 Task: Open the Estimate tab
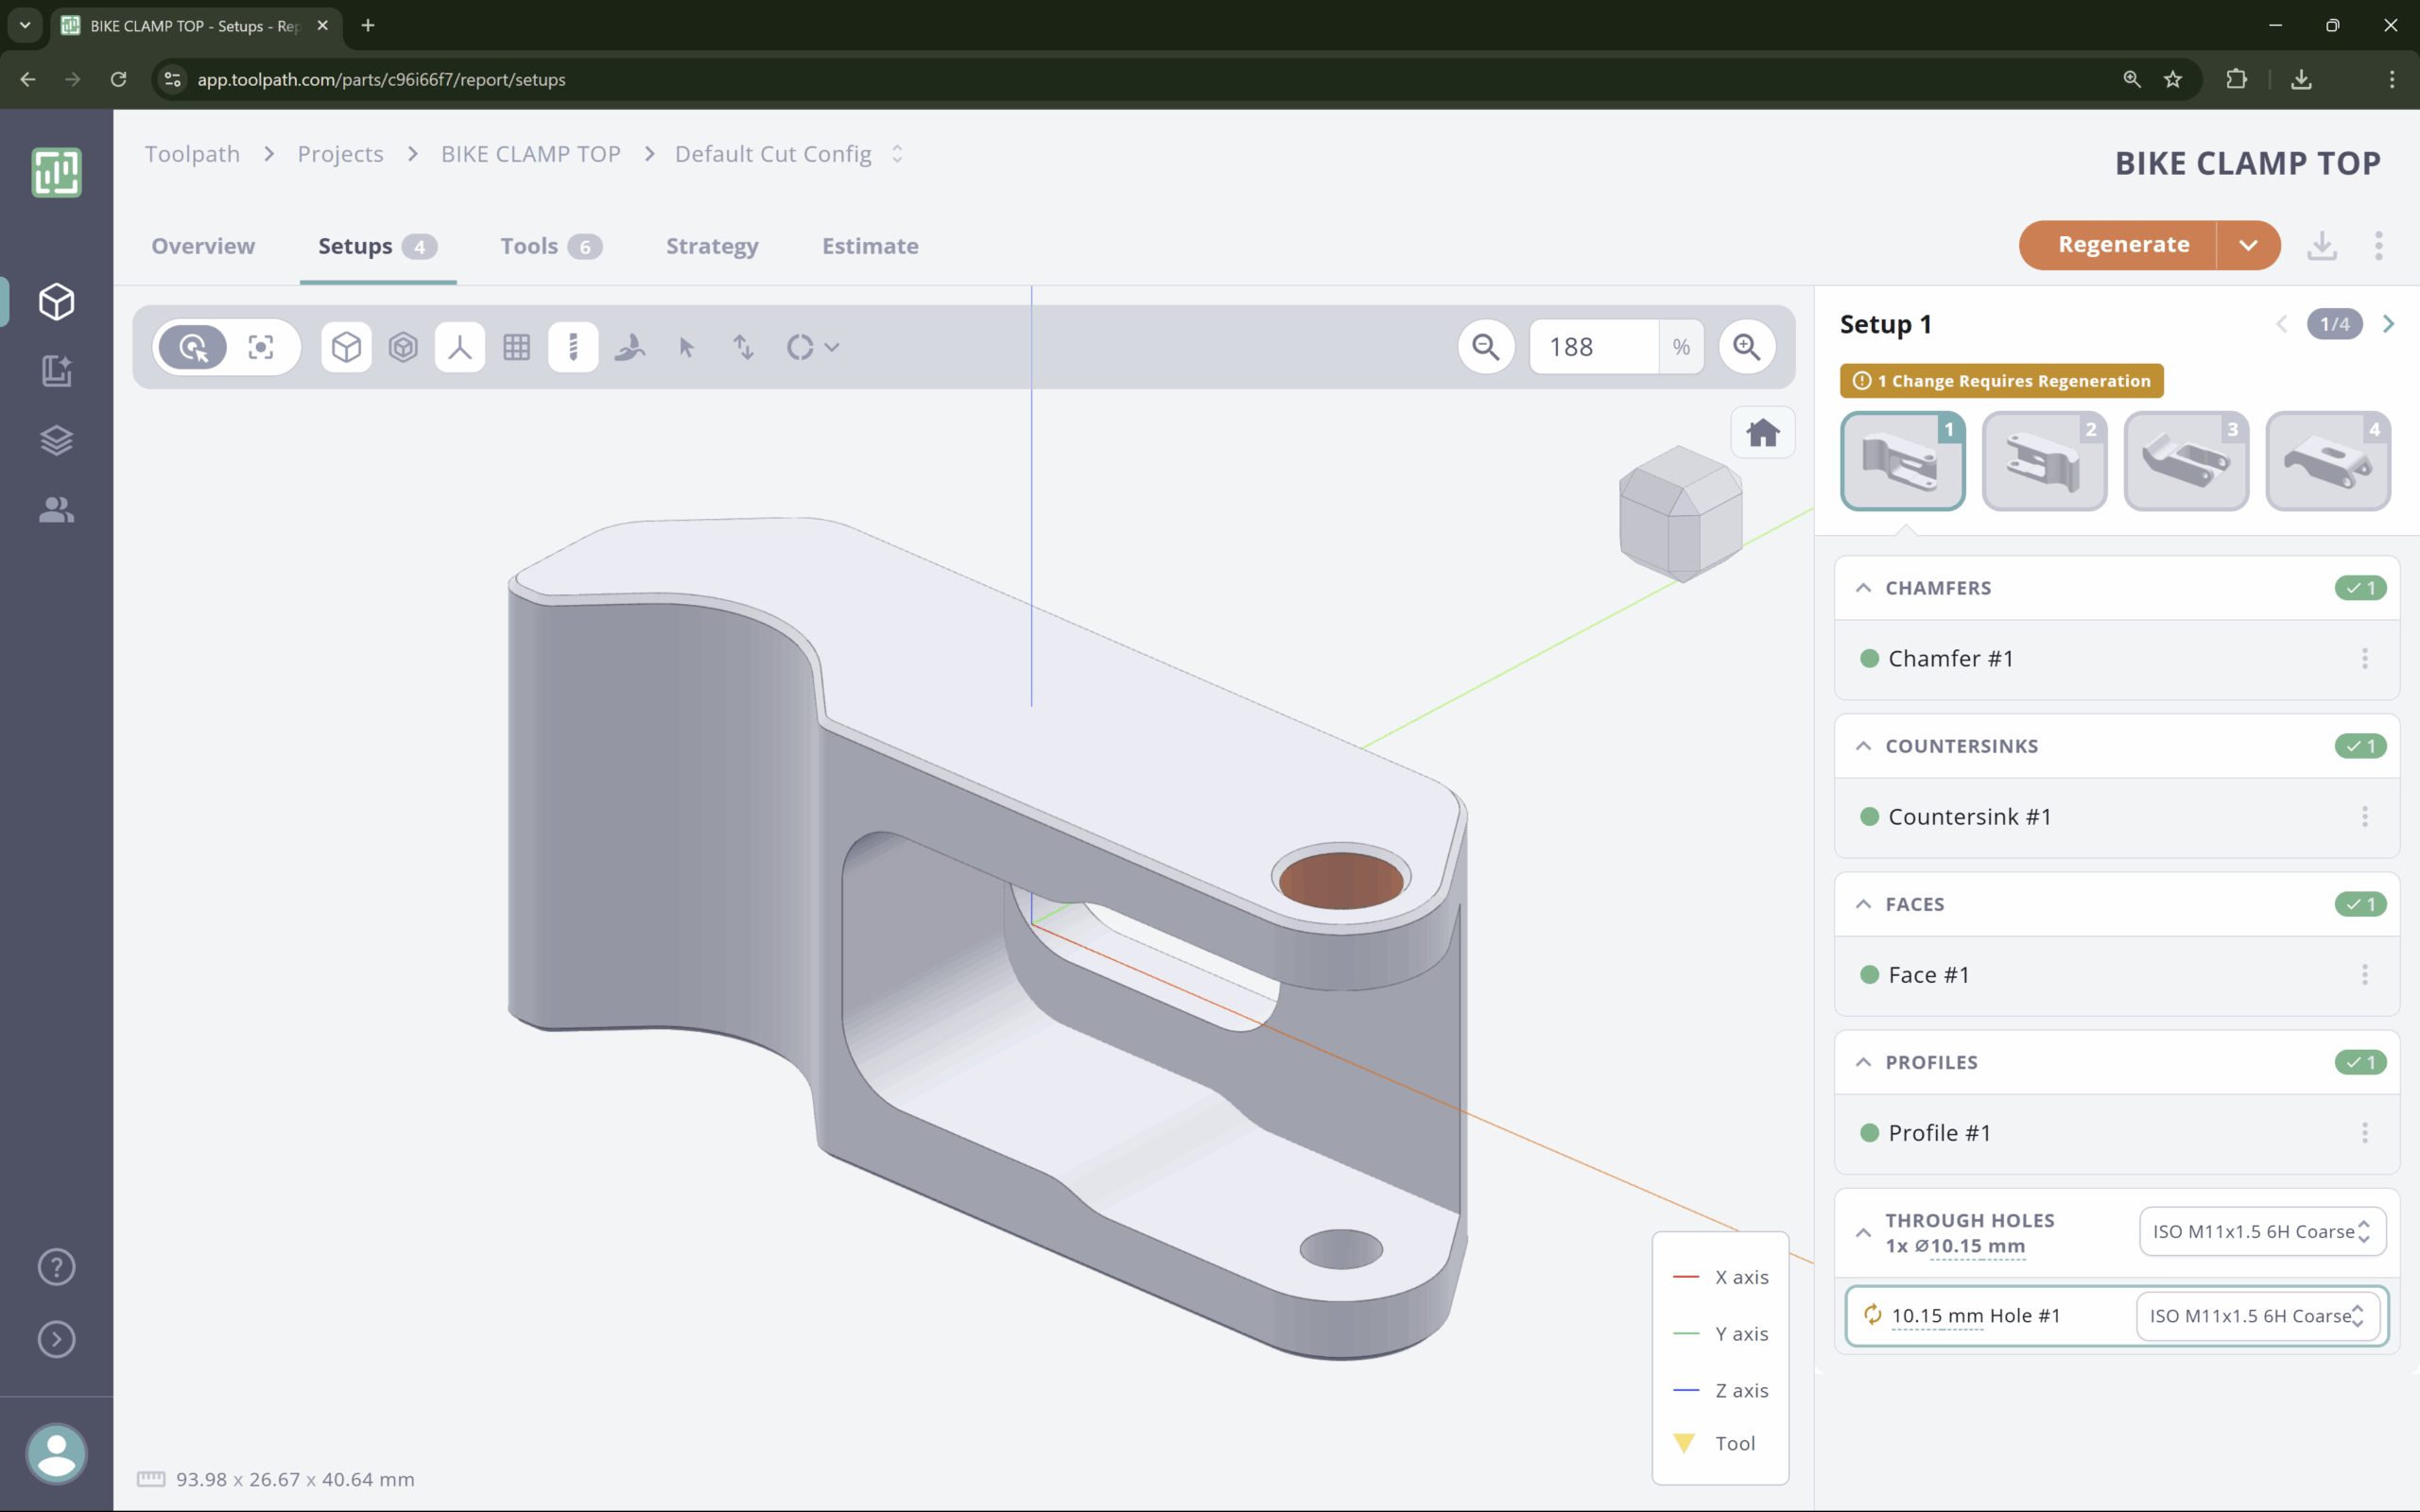point(869,246)
